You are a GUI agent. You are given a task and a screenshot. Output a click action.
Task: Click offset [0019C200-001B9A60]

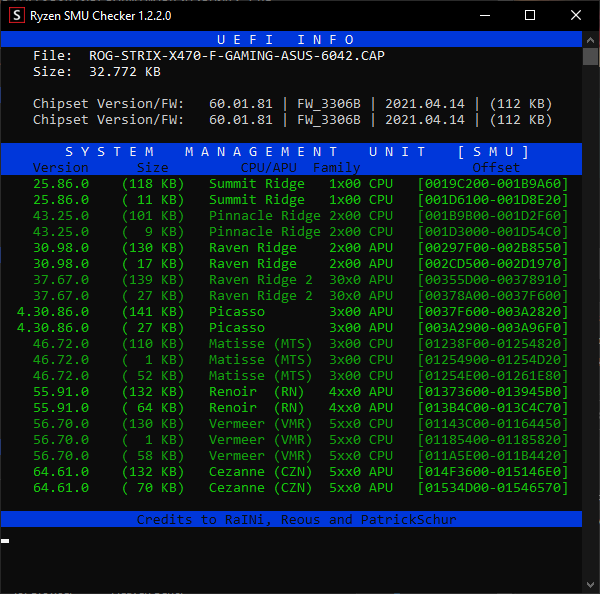[x=493, y=184]
